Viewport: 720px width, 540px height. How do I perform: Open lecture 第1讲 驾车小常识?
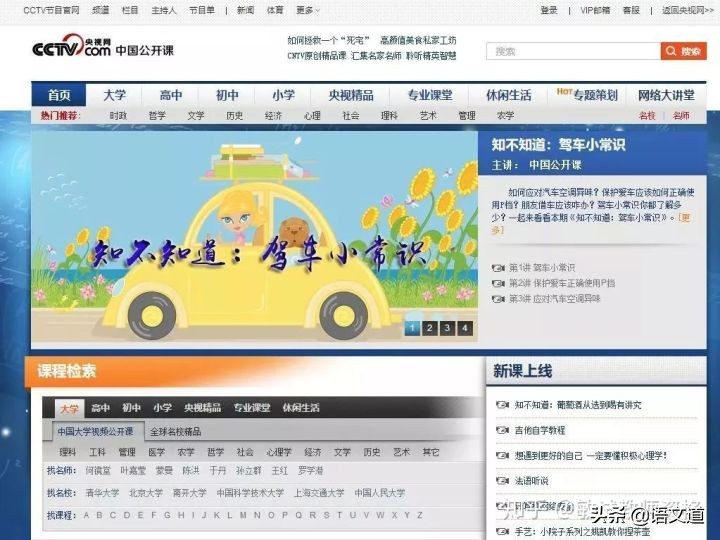click(542, 268)
